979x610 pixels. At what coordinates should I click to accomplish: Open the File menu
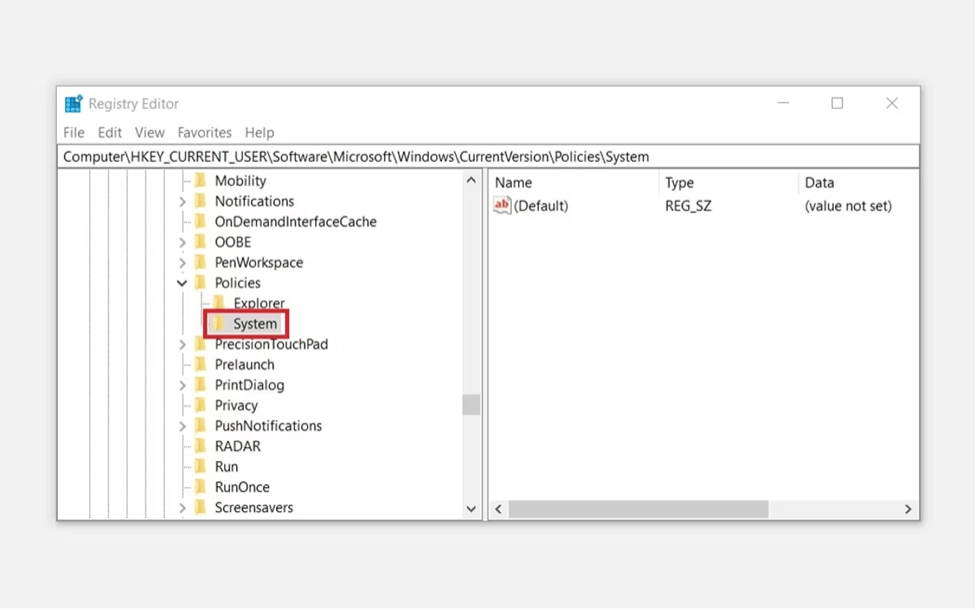click(74, 133)
